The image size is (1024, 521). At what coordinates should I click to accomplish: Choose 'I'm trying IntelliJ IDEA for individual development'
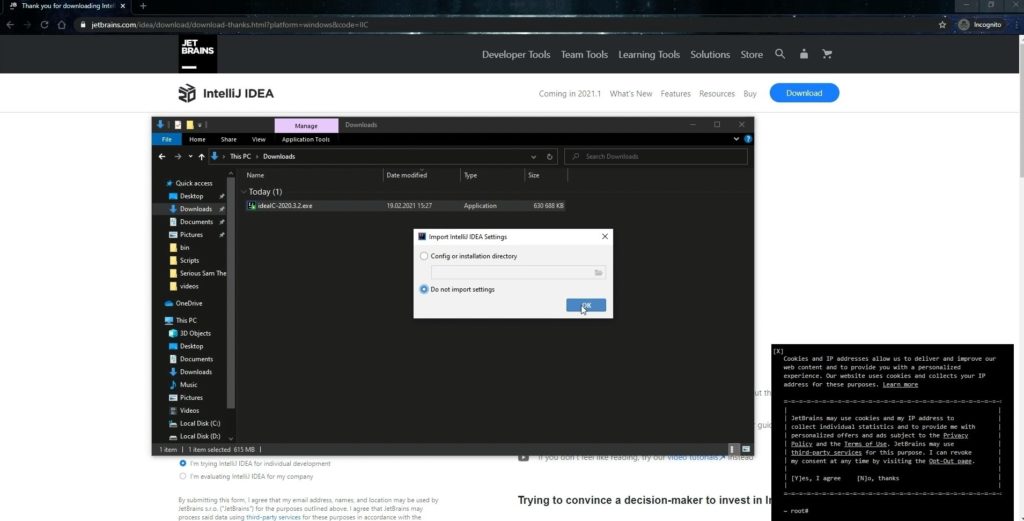point(183,464)
